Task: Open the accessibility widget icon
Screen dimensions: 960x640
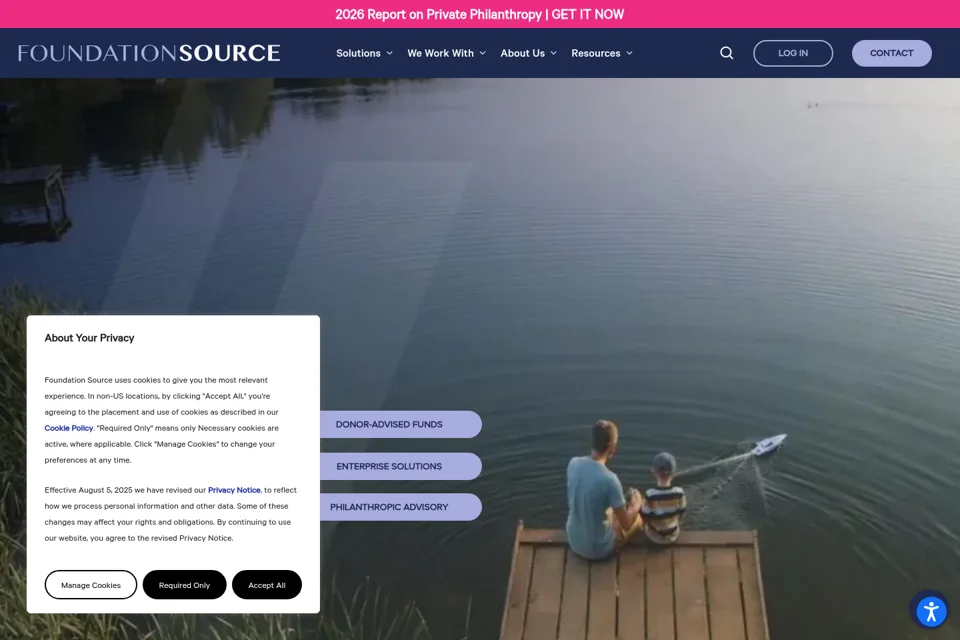Action: [931, 611]
